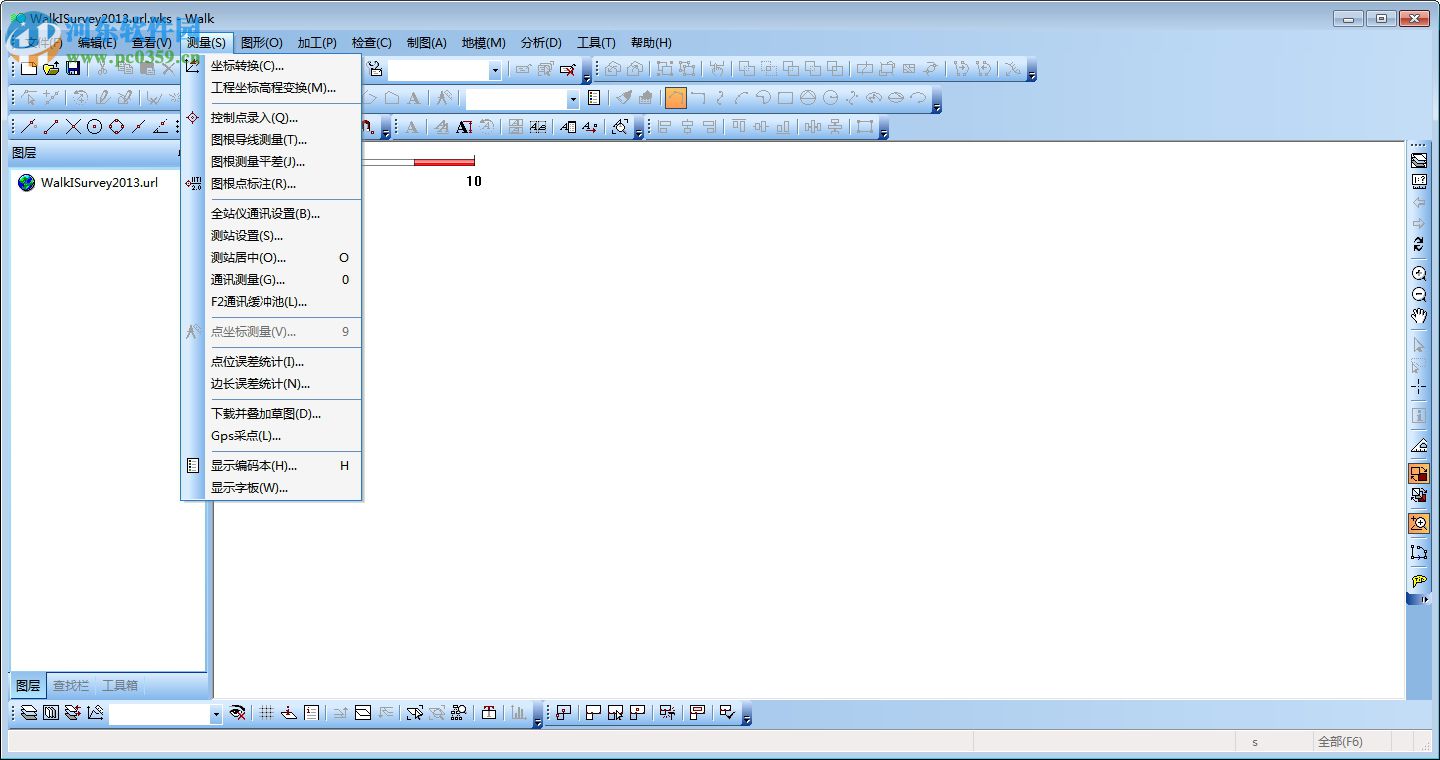Click the highlighted orange magnifier icon on right toolbar
The width and height of the screenshot is (1440, 760).
1419,523
